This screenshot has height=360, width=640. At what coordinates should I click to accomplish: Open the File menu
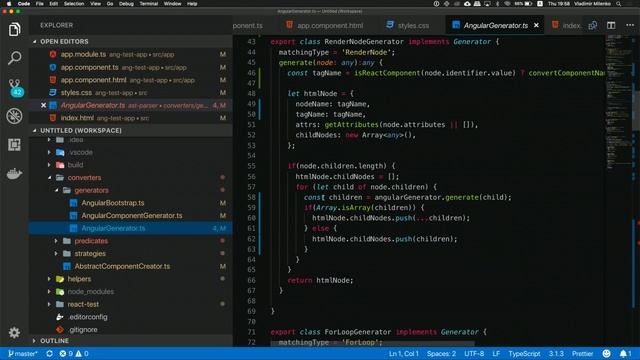coord(40,4)
